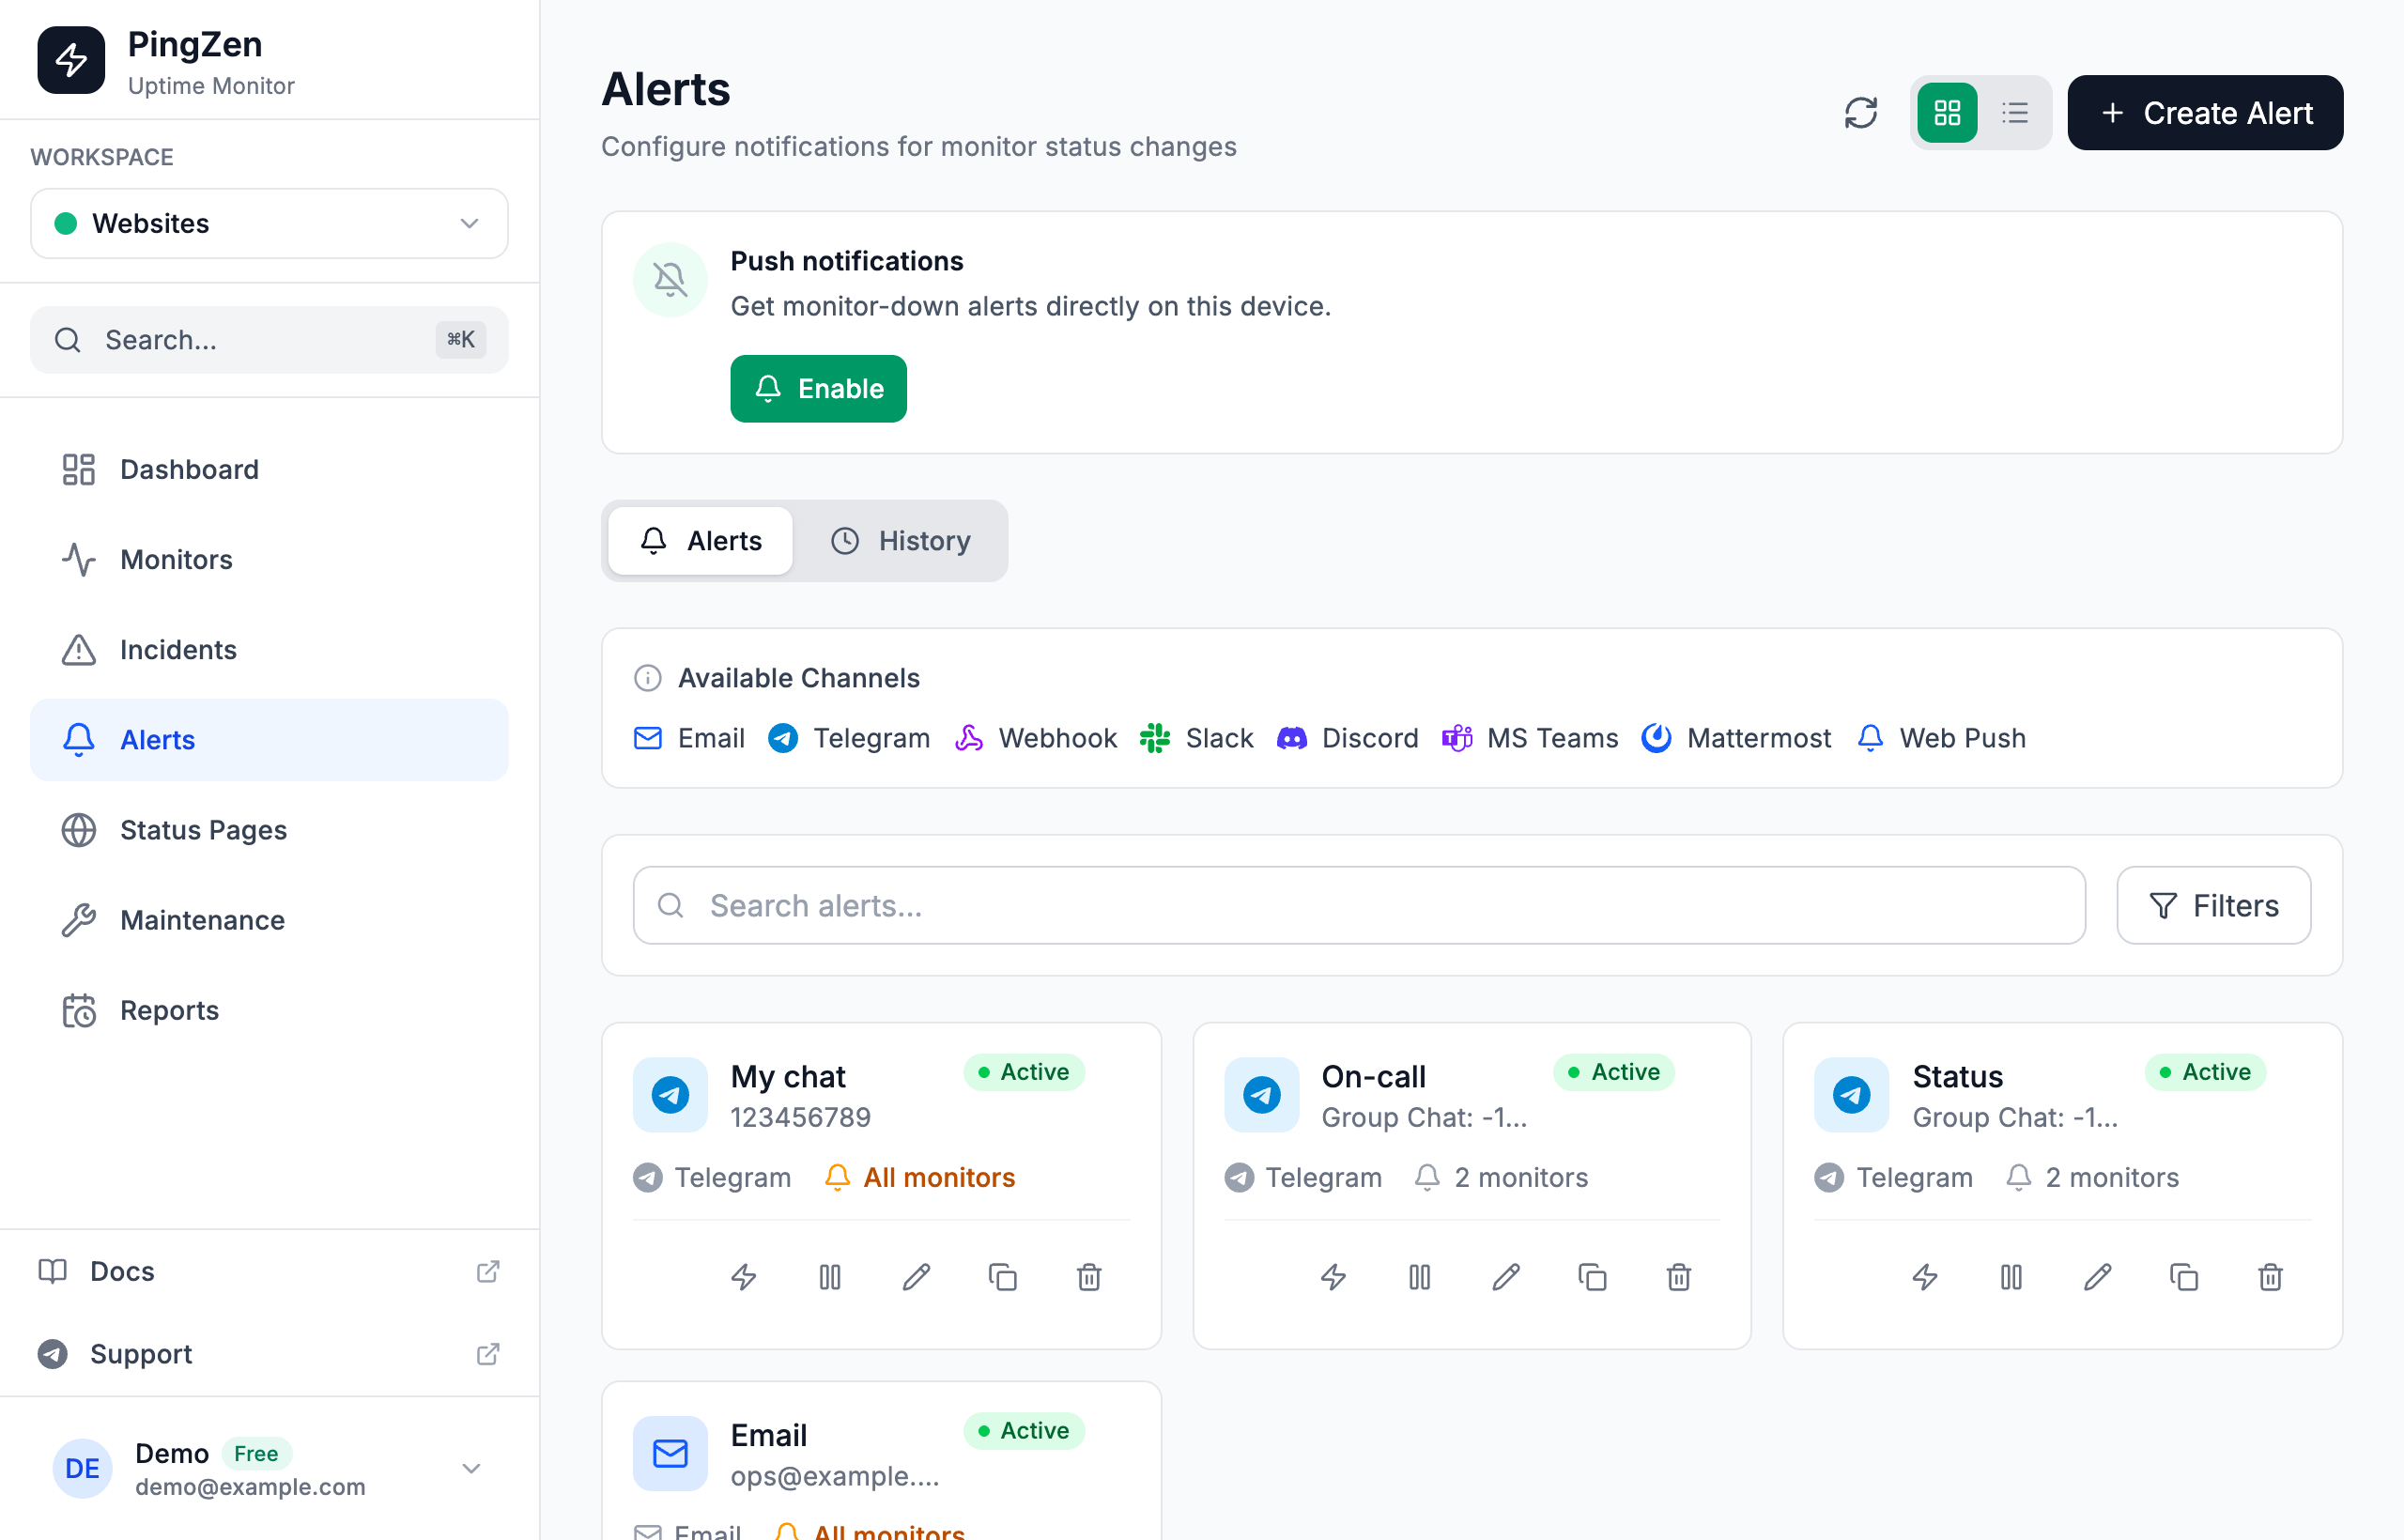Click the Mattermost channel icon
The height and width of the screenshot is (1540, 2404).
[x=1656, y=737]
